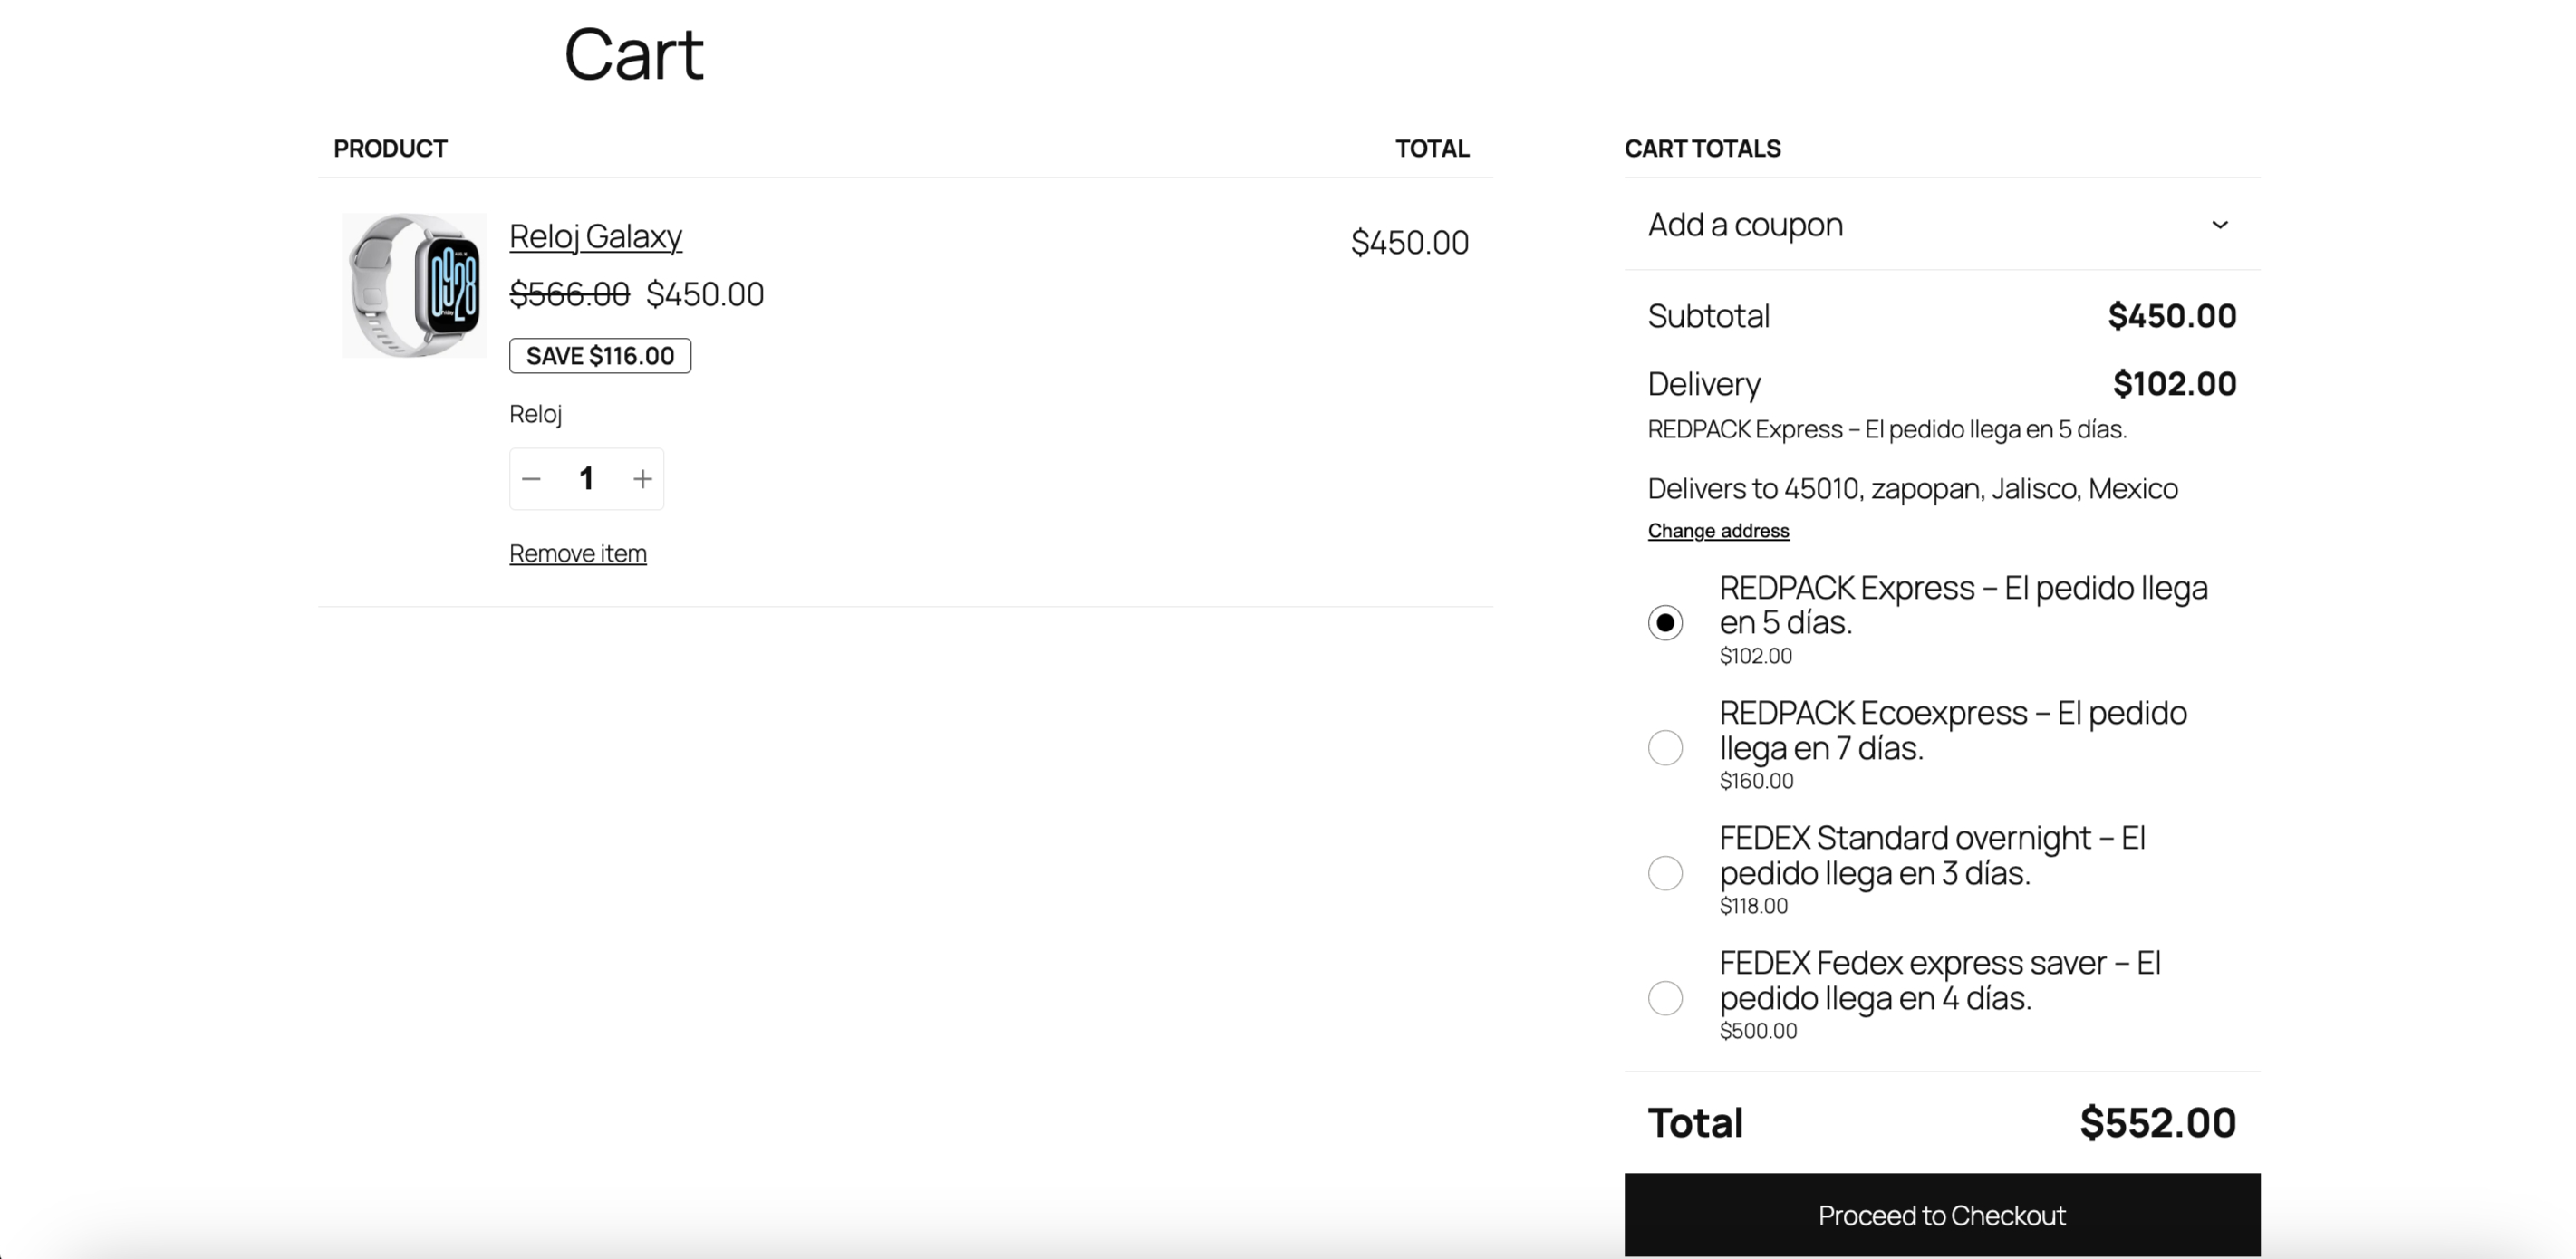The width and height of the screenshot is (2576, 1259).
Task: Click Delivers to 45010, zapopan text
Action: (x=1912, y=489)
